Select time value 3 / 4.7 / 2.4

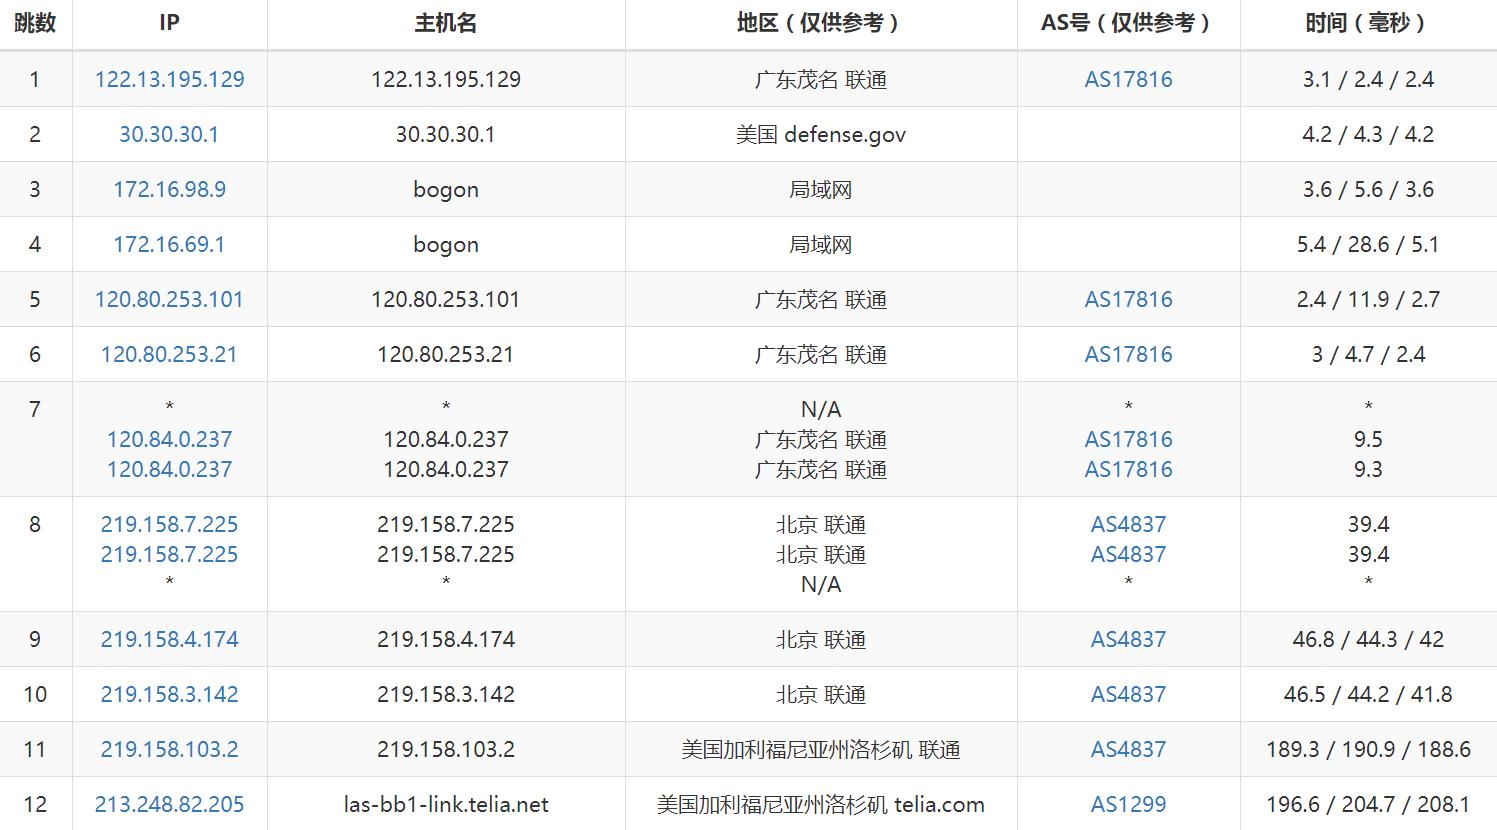pos(1368,355)
